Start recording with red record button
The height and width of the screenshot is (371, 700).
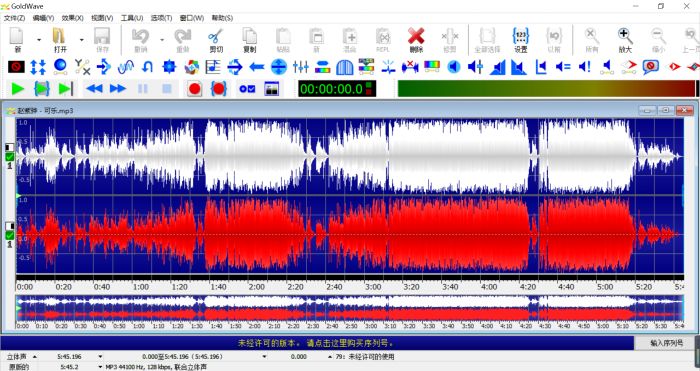194,89
